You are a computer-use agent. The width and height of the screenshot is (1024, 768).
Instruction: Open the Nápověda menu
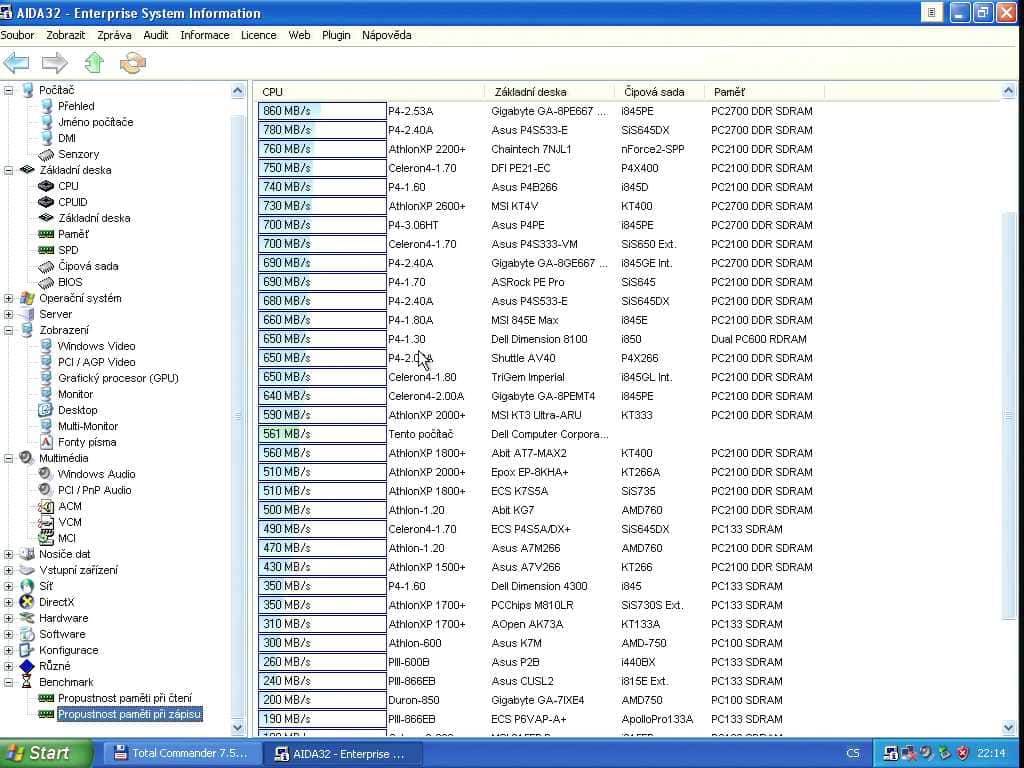click(x=387, y=35)
